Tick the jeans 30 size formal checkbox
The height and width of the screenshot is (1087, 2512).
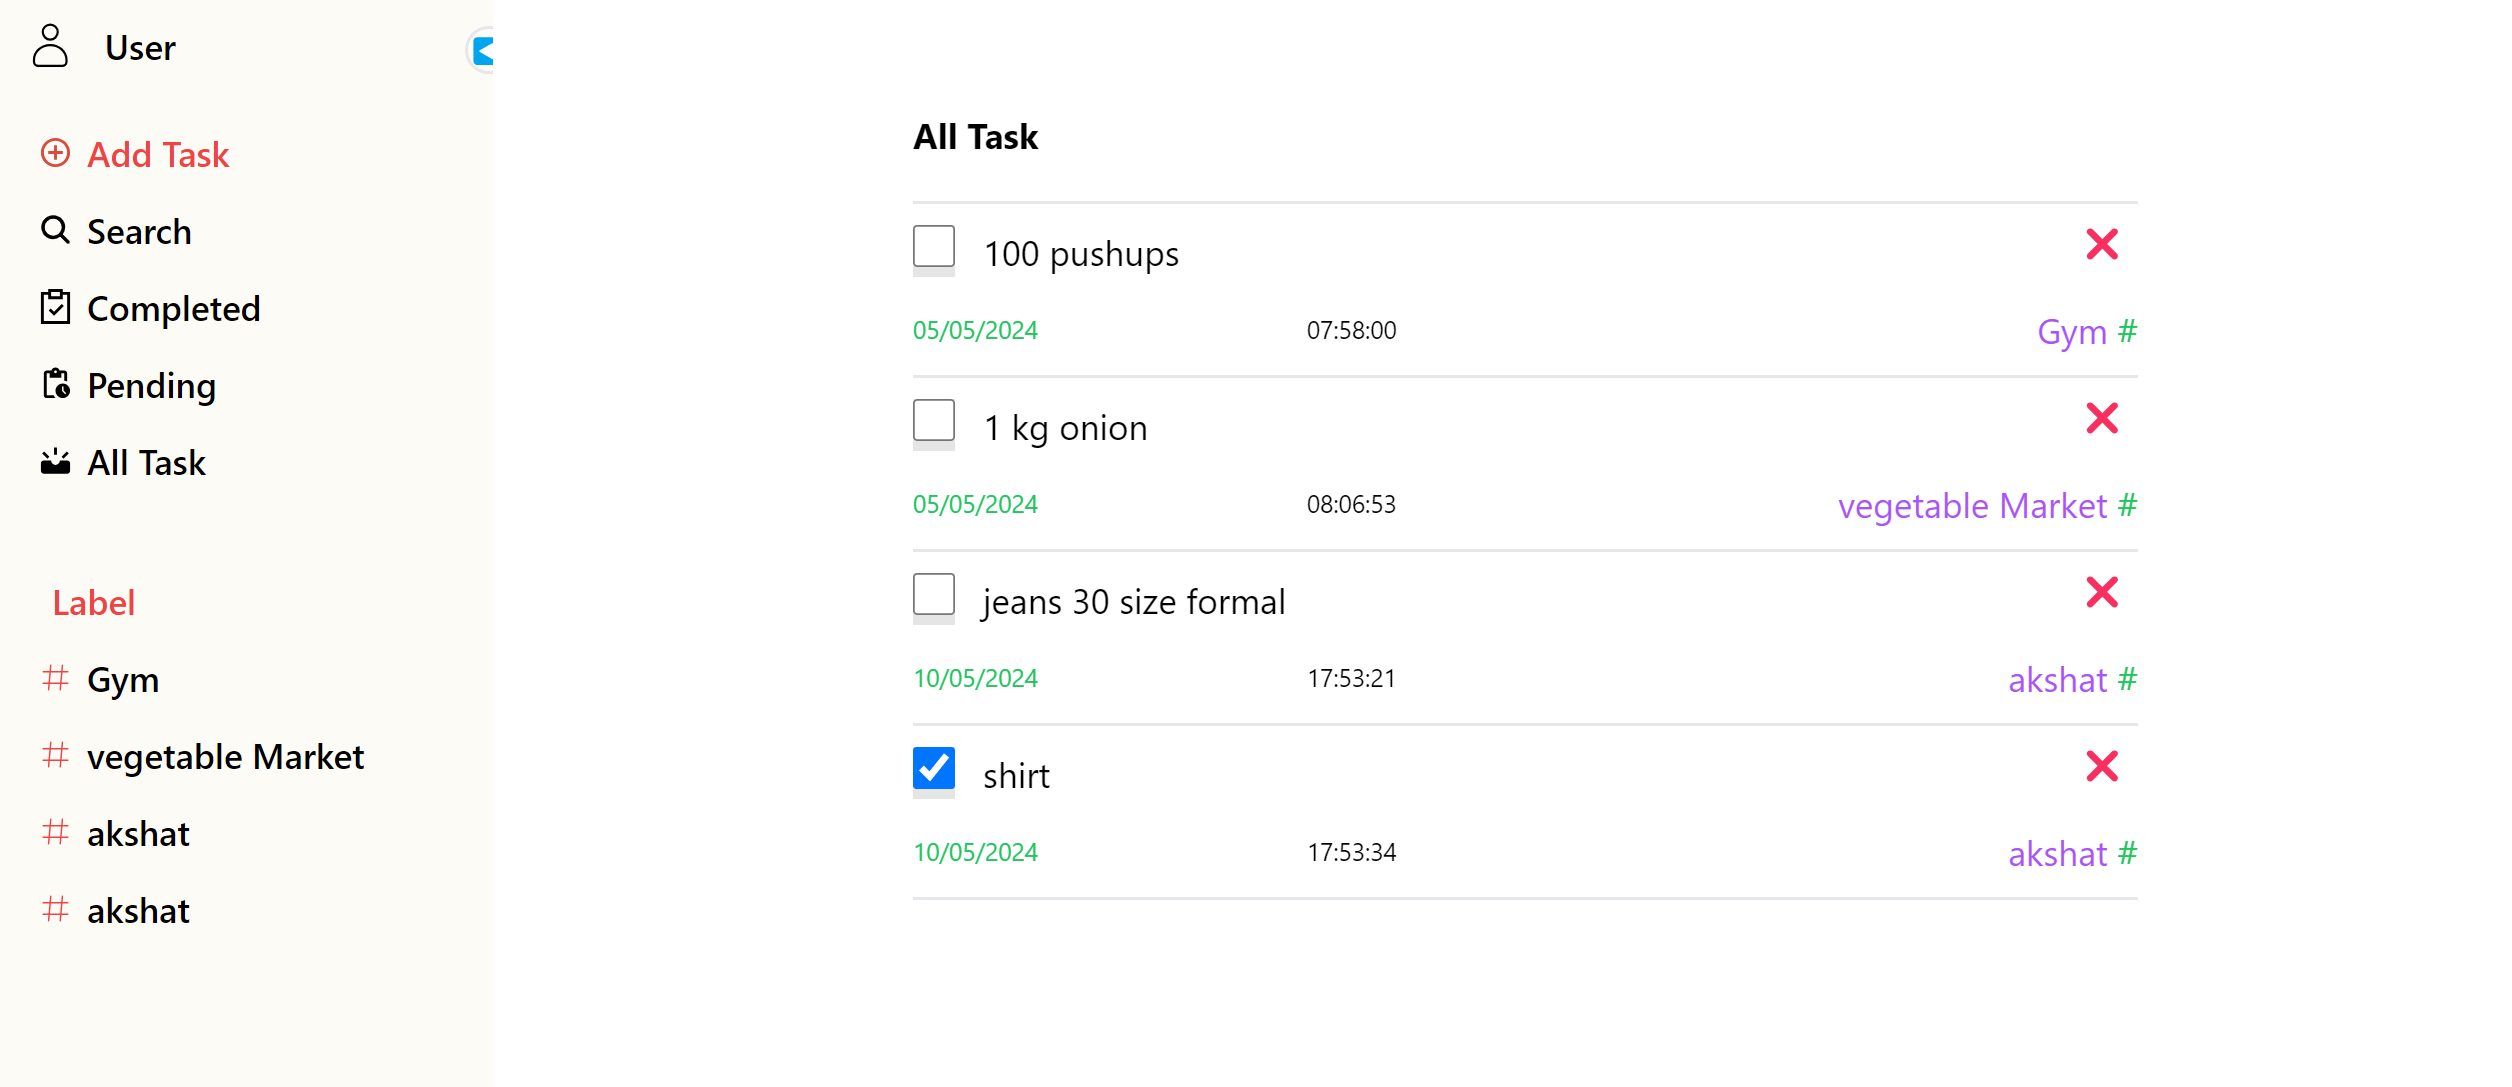[x=933, y=594]
